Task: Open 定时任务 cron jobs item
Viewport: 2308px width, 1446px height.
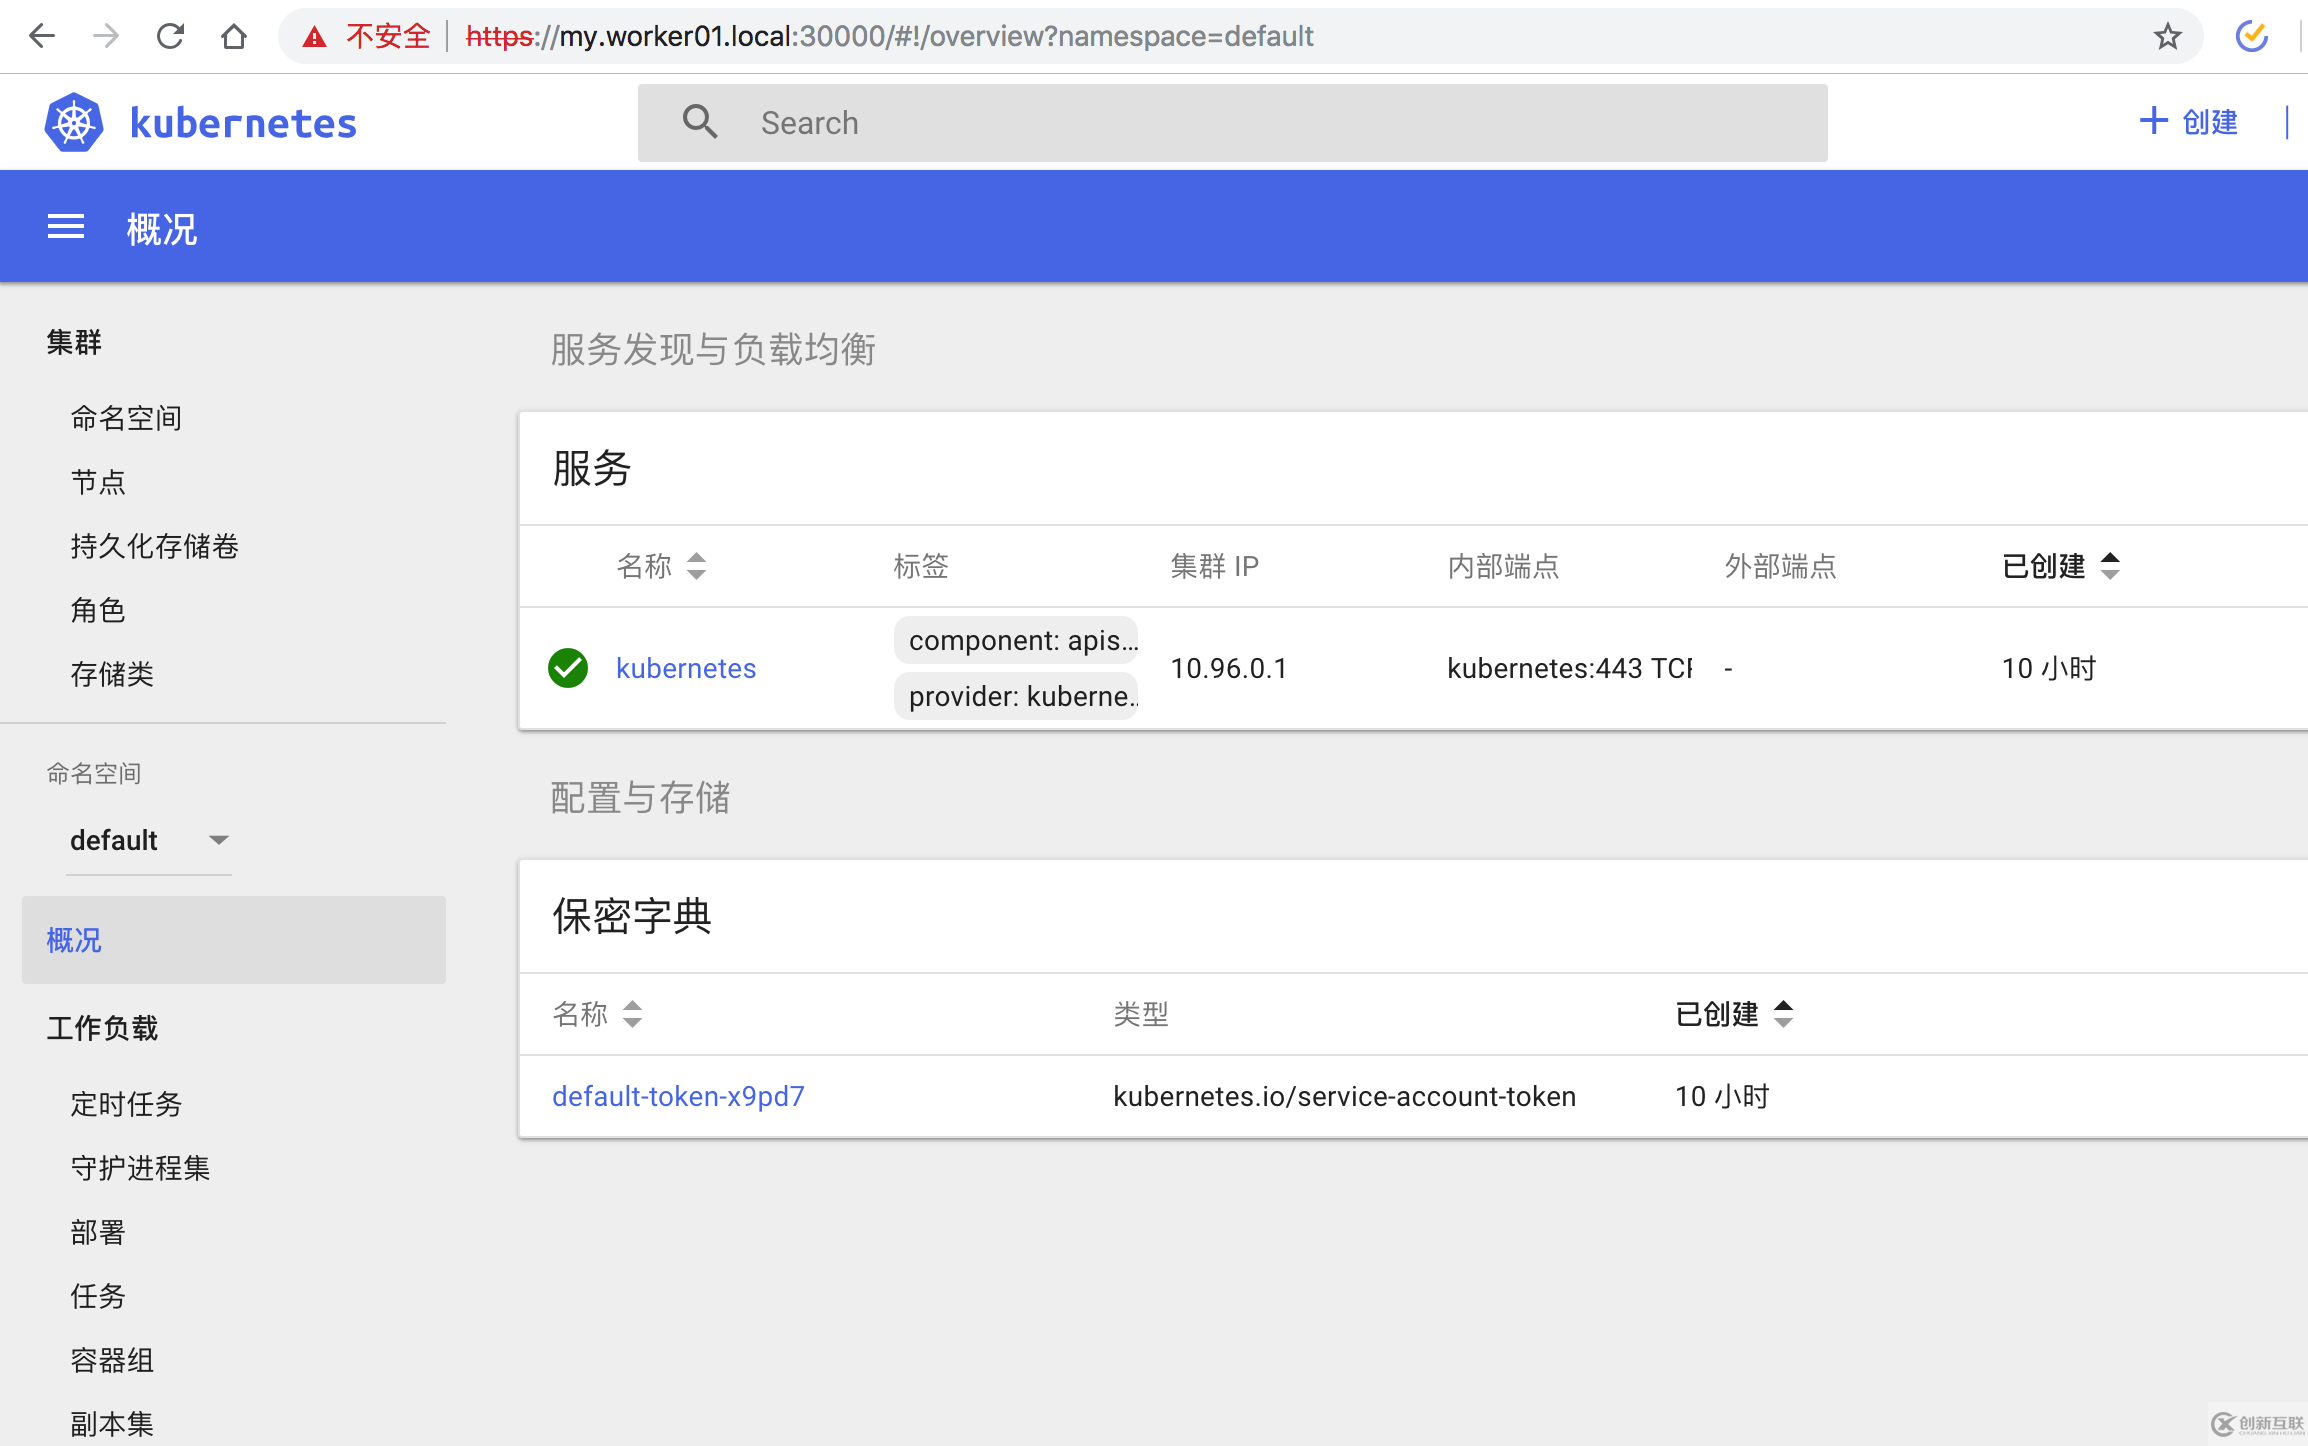Action: [126, 1104]
